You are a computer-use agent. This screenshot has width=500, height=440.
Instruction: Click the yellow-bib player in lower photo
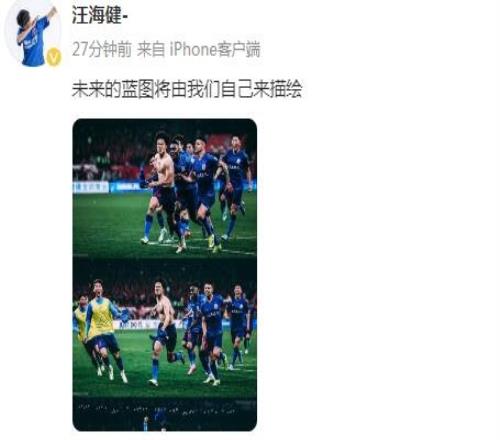(102, 330)
